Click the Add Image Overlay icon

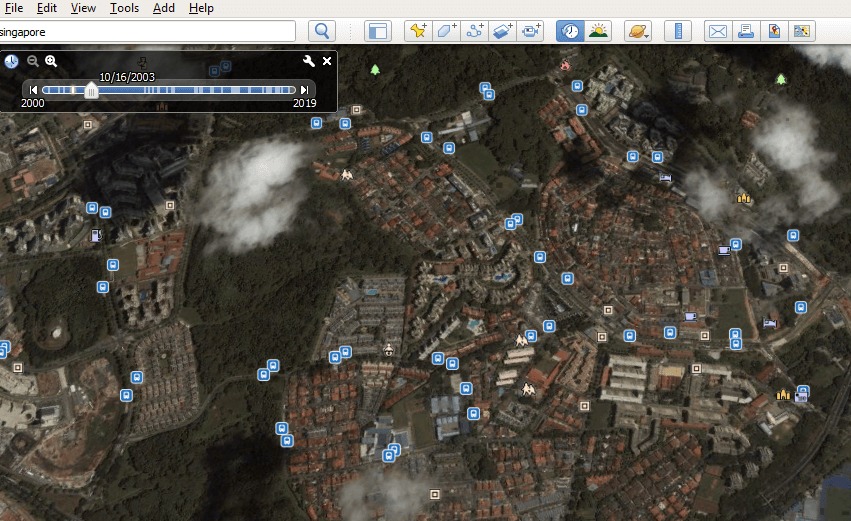pos(503,31)
